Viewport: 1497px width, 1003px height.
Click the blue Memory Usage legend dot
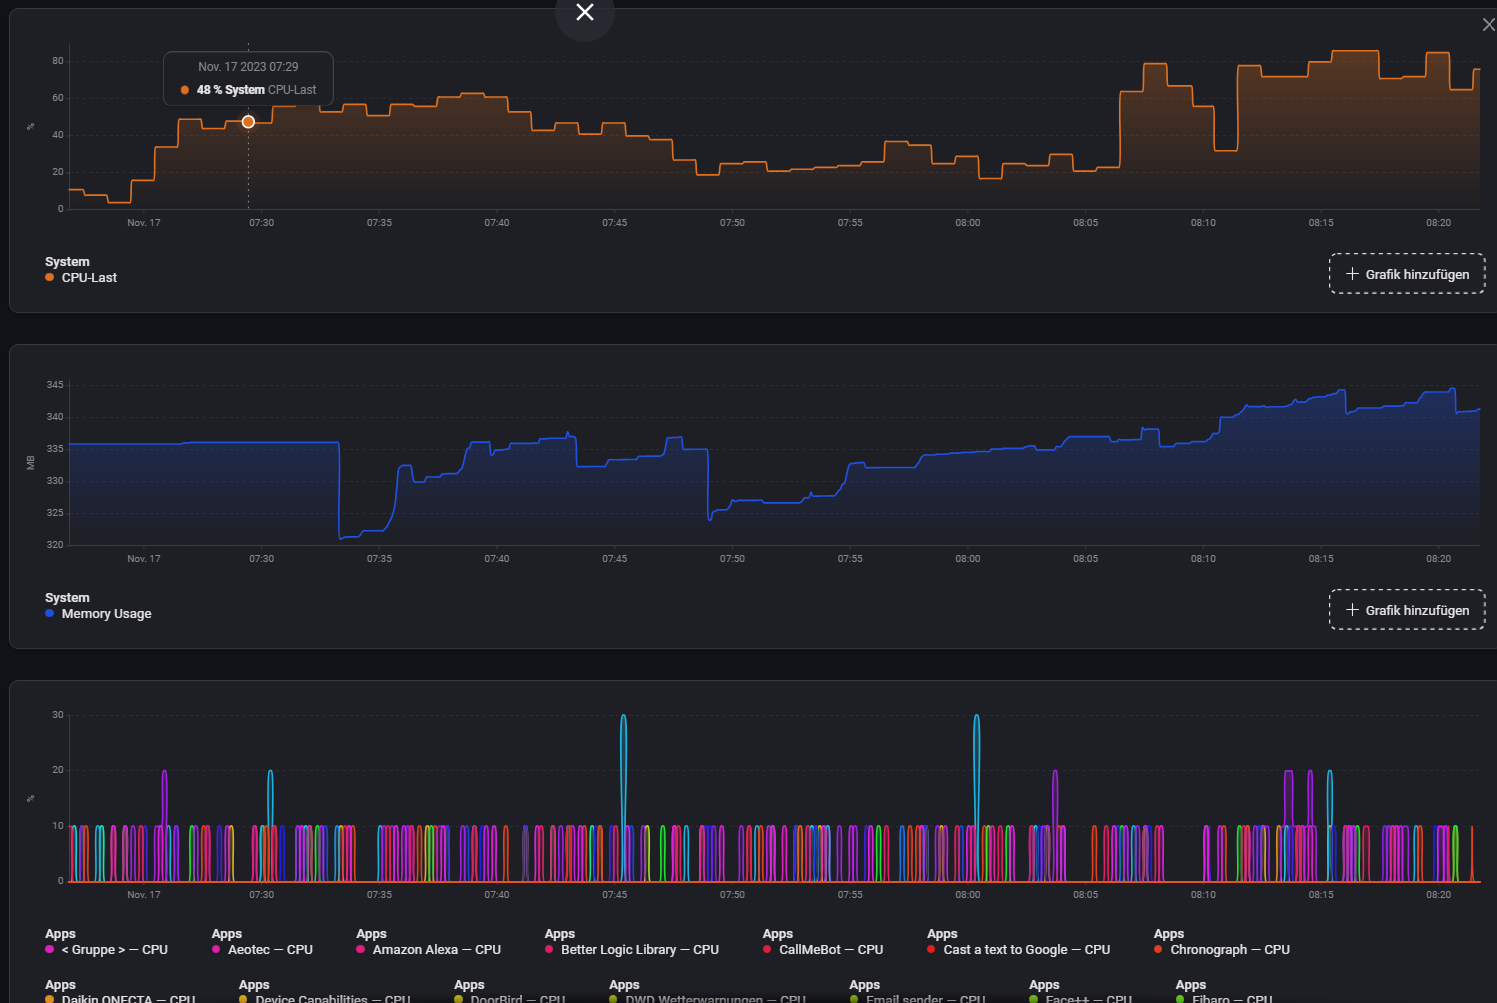[x=50, y=614]
